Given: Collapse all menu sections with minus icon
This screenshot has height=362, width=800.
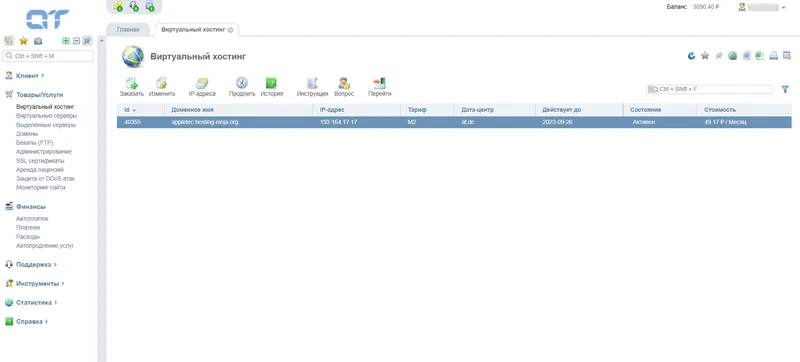Looking at the screenshot, I should pyautogui.click(x=77, y=41).
